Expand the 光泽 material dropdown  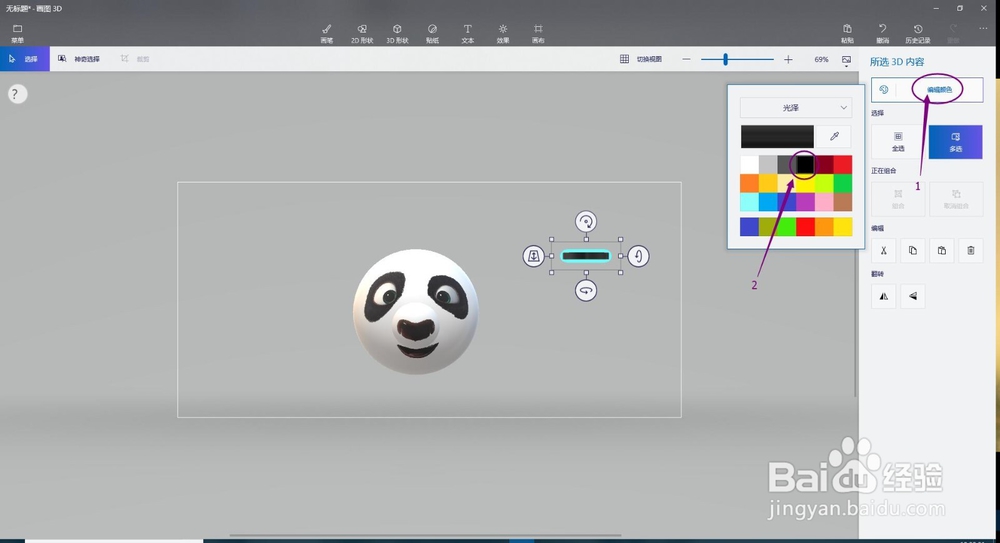[x=795, y=107]
